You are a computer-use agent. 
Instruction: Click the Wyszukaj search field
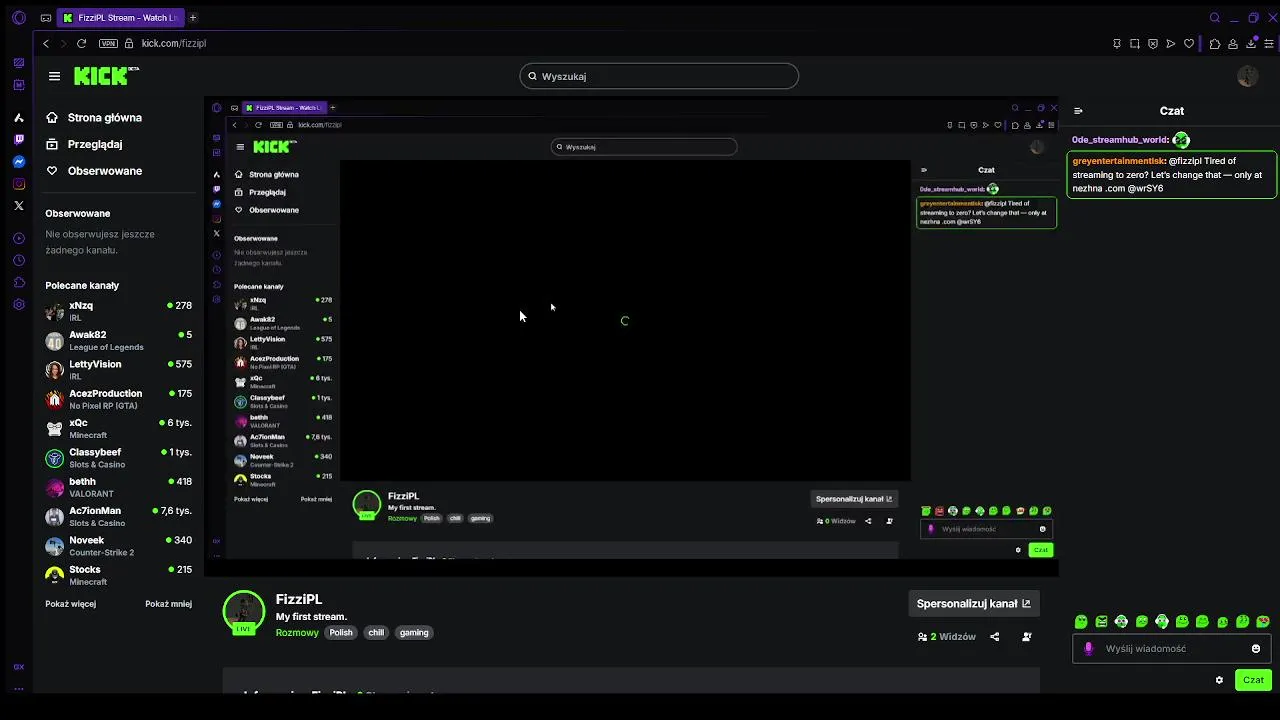coord(659,76)
